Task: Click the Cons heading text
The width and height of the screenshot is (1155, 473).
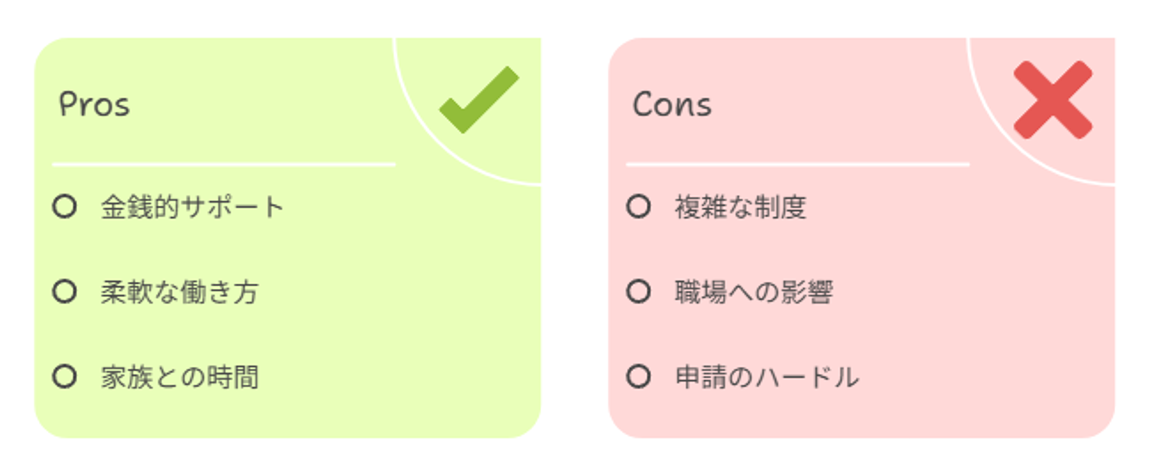Action: click(x=672, y=105)
